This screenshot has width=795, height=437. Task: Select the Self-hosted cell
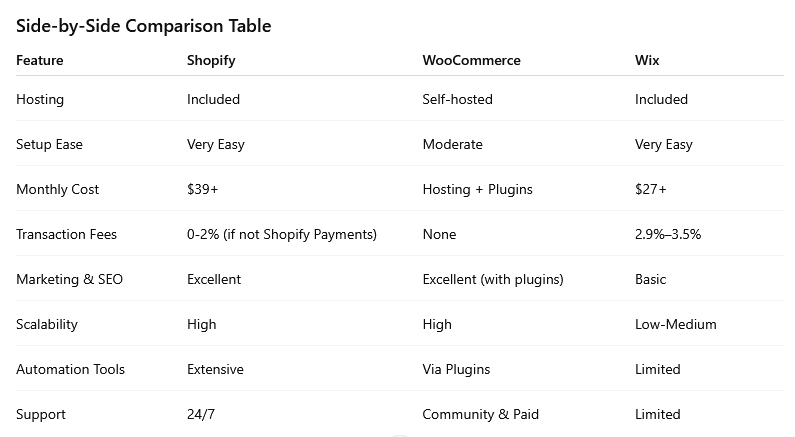coord(457,99)
